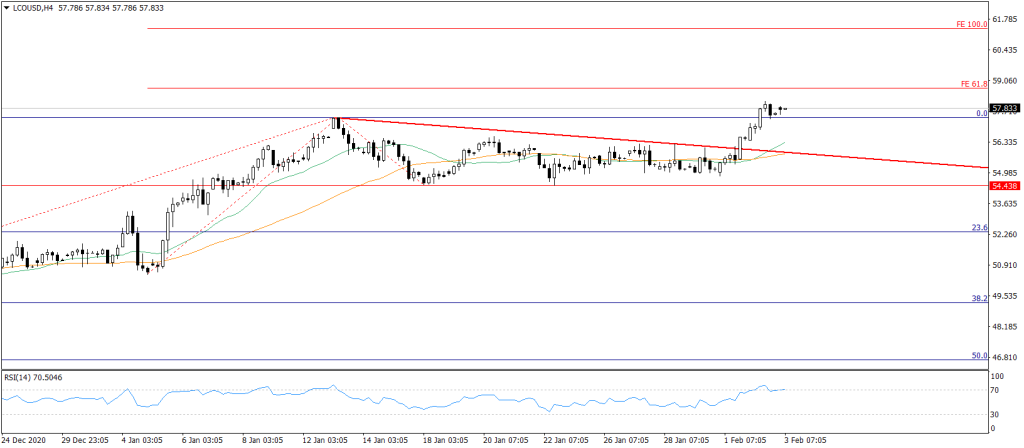Click the red 54.438 price tag
The image size is (1024, 448).
pos(1004,186)
